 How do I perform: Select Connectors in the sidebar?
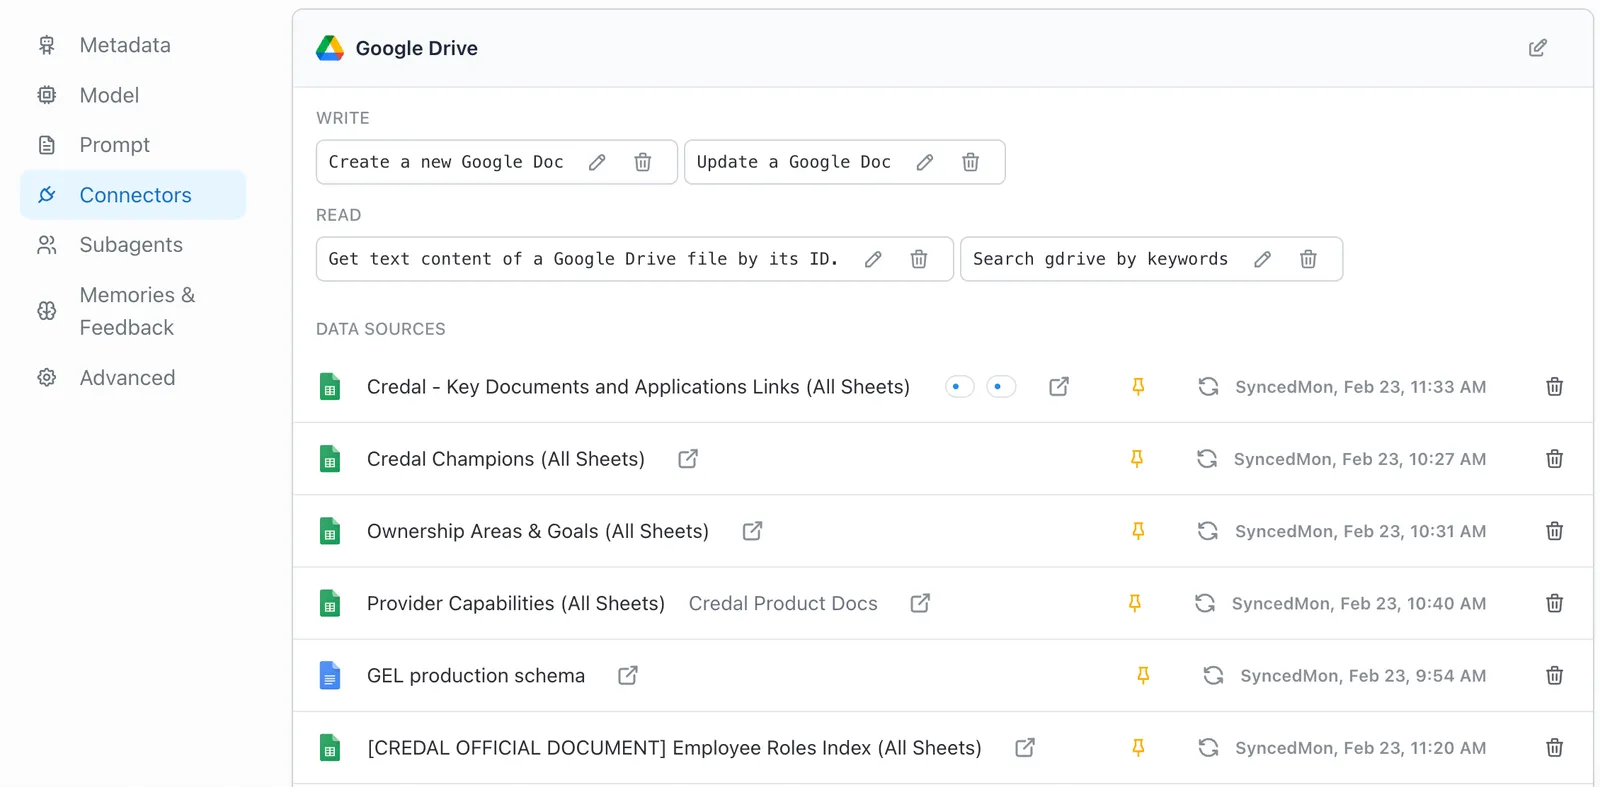pyautogui.click(x=133, y=195)
